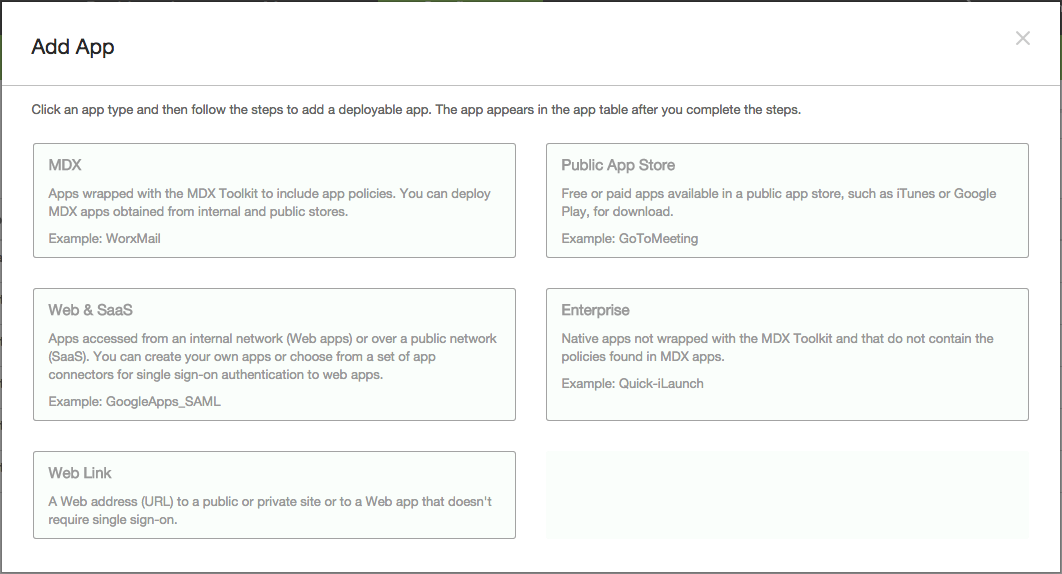The height and width of the screenshot is (574, 1062).
Task: Click the MDX Toolkit description text
Action: (269, 202)
